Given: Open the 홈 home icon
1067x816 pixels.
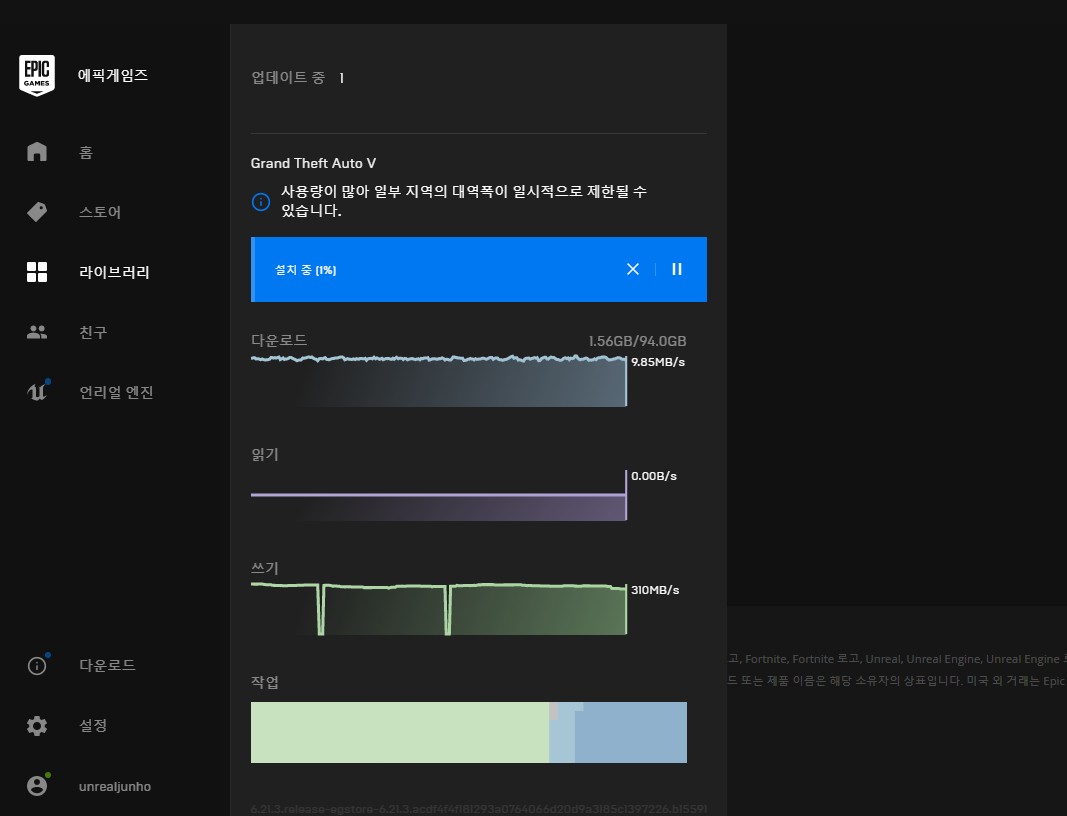Looking at the screenshot, I should tap(37, 152).
